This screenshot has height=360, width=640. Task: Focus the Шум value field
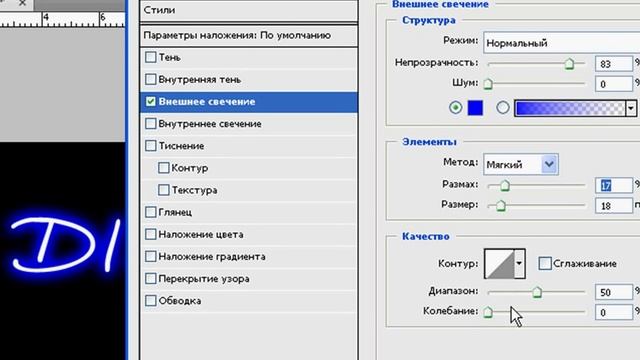coord(614,84)
